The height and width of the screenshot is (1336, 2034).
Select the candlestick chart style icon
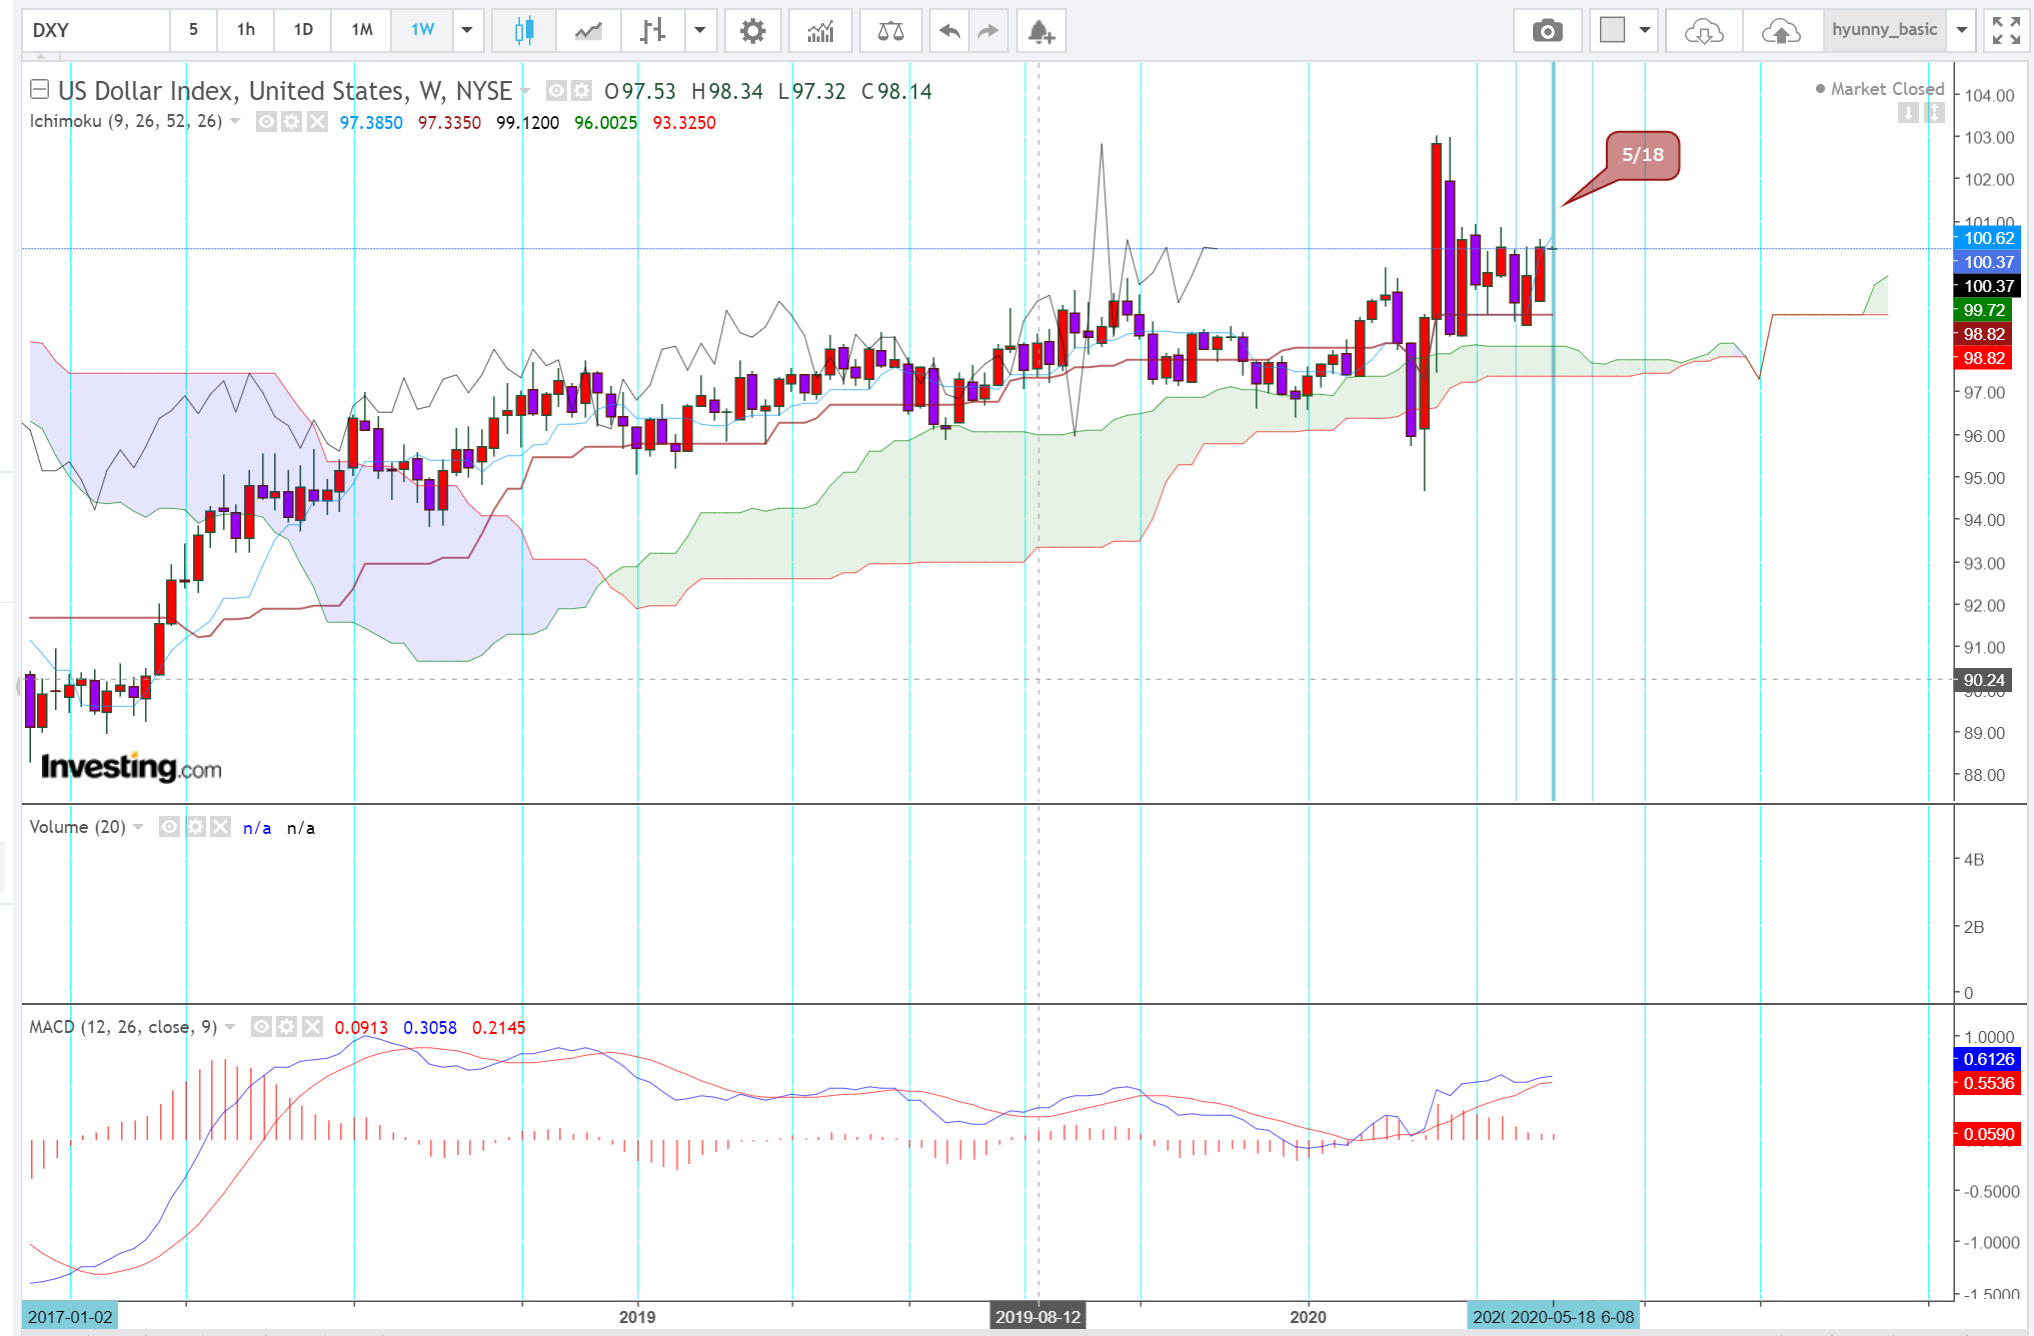(524, 30)
